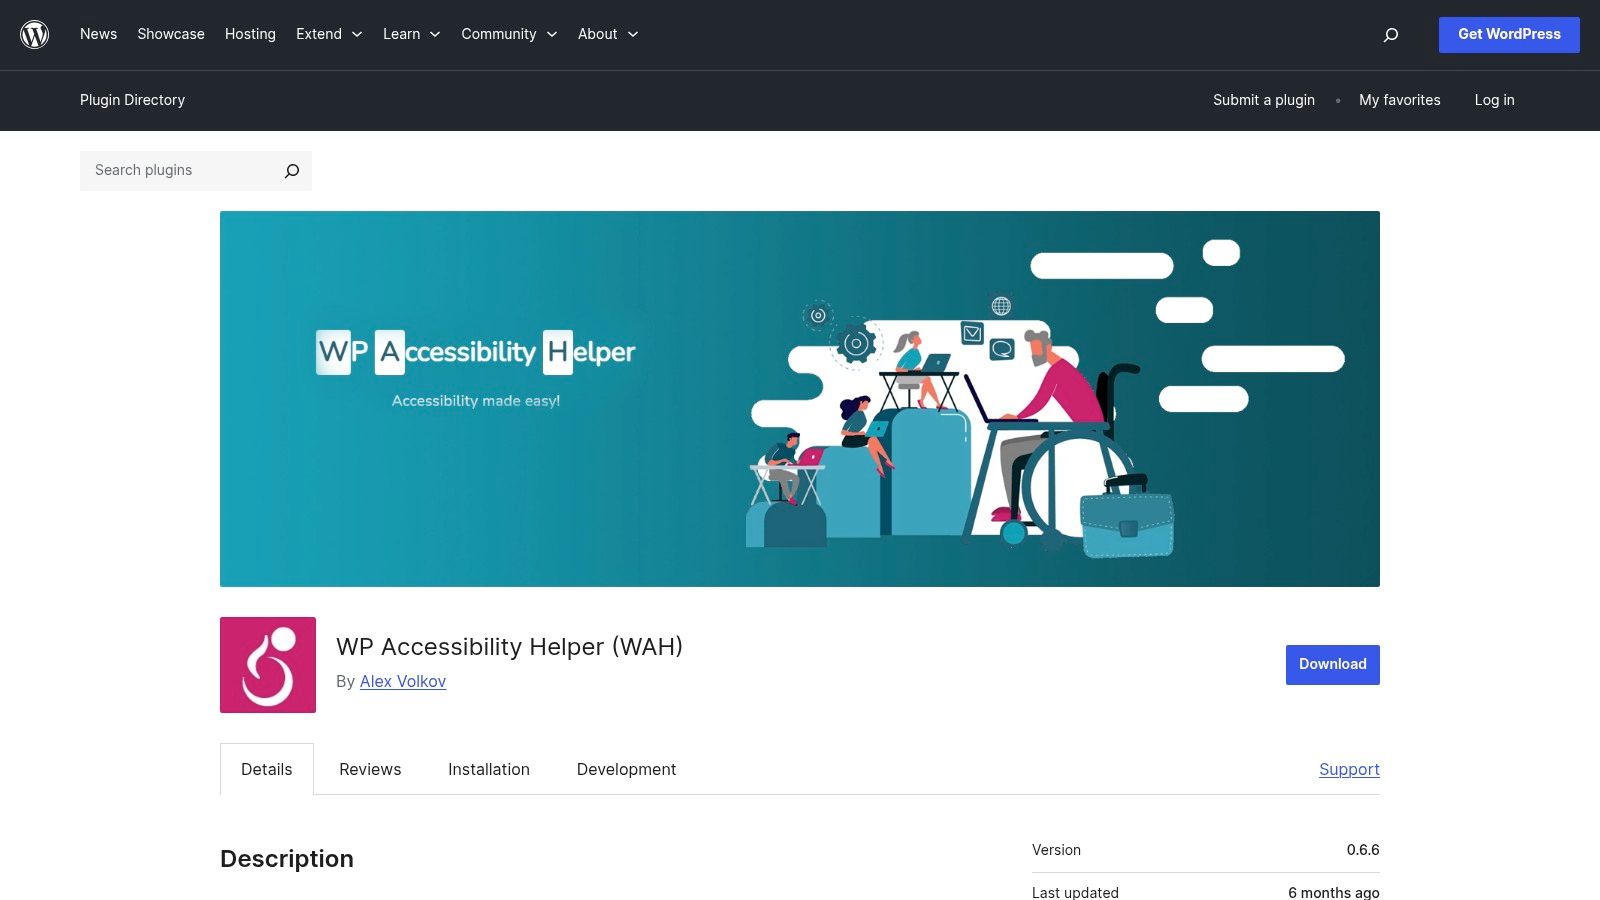Screen dimensions: 1600x900
Task: Open the Community dropdown
Action: pyautogui.click(x=509, y=34)
